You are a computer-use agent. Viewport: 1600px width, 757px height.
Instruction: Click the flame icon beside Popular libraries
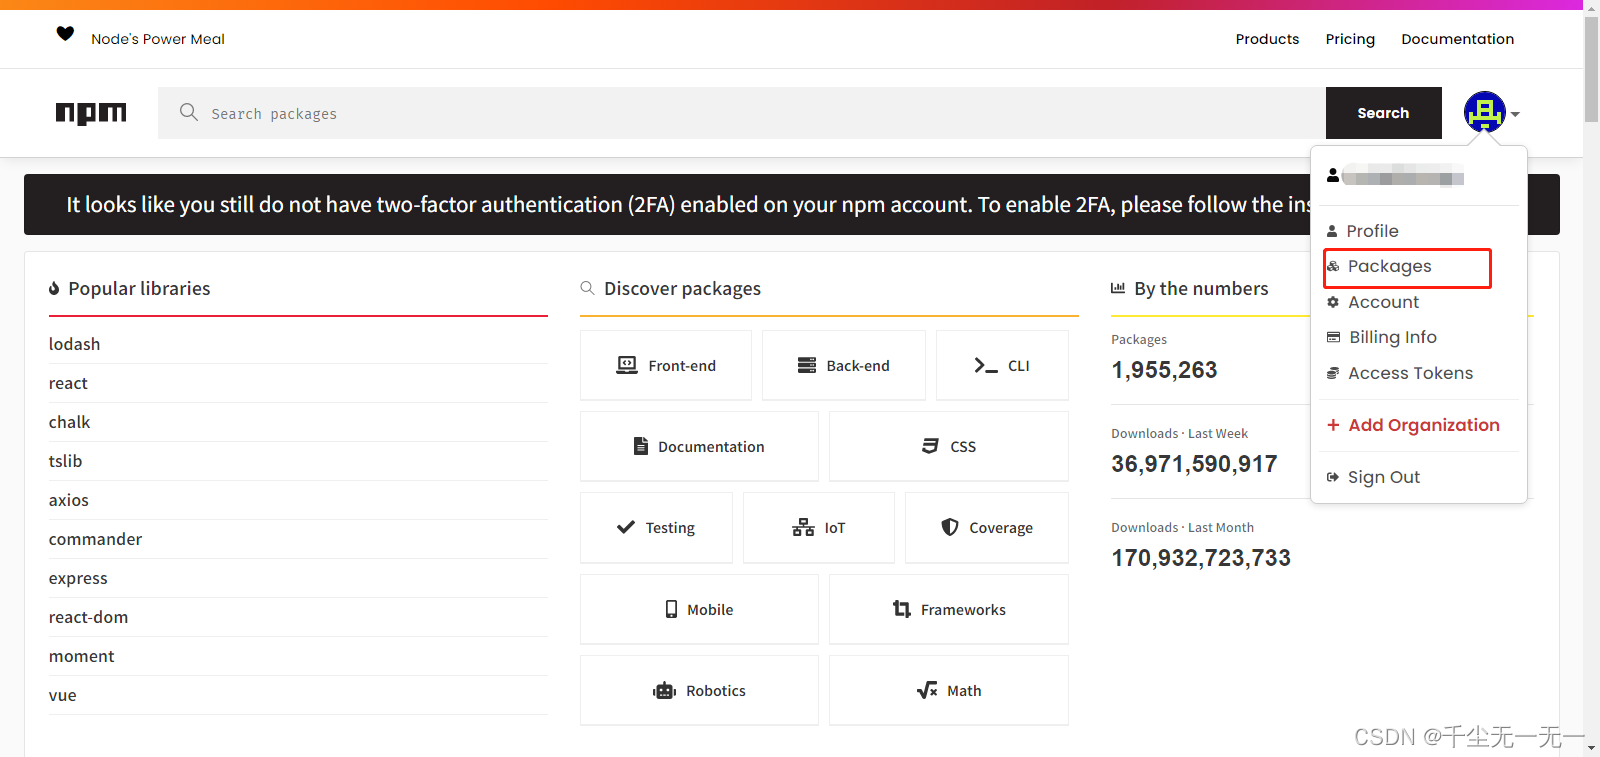pyautogui.click(x=54, y=289)
